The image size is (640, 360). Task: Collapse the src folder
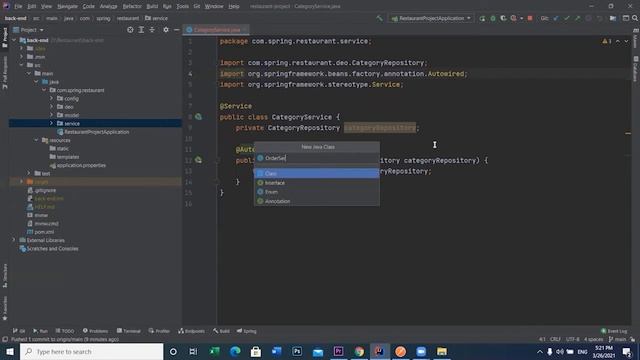[x=22, y=65]
